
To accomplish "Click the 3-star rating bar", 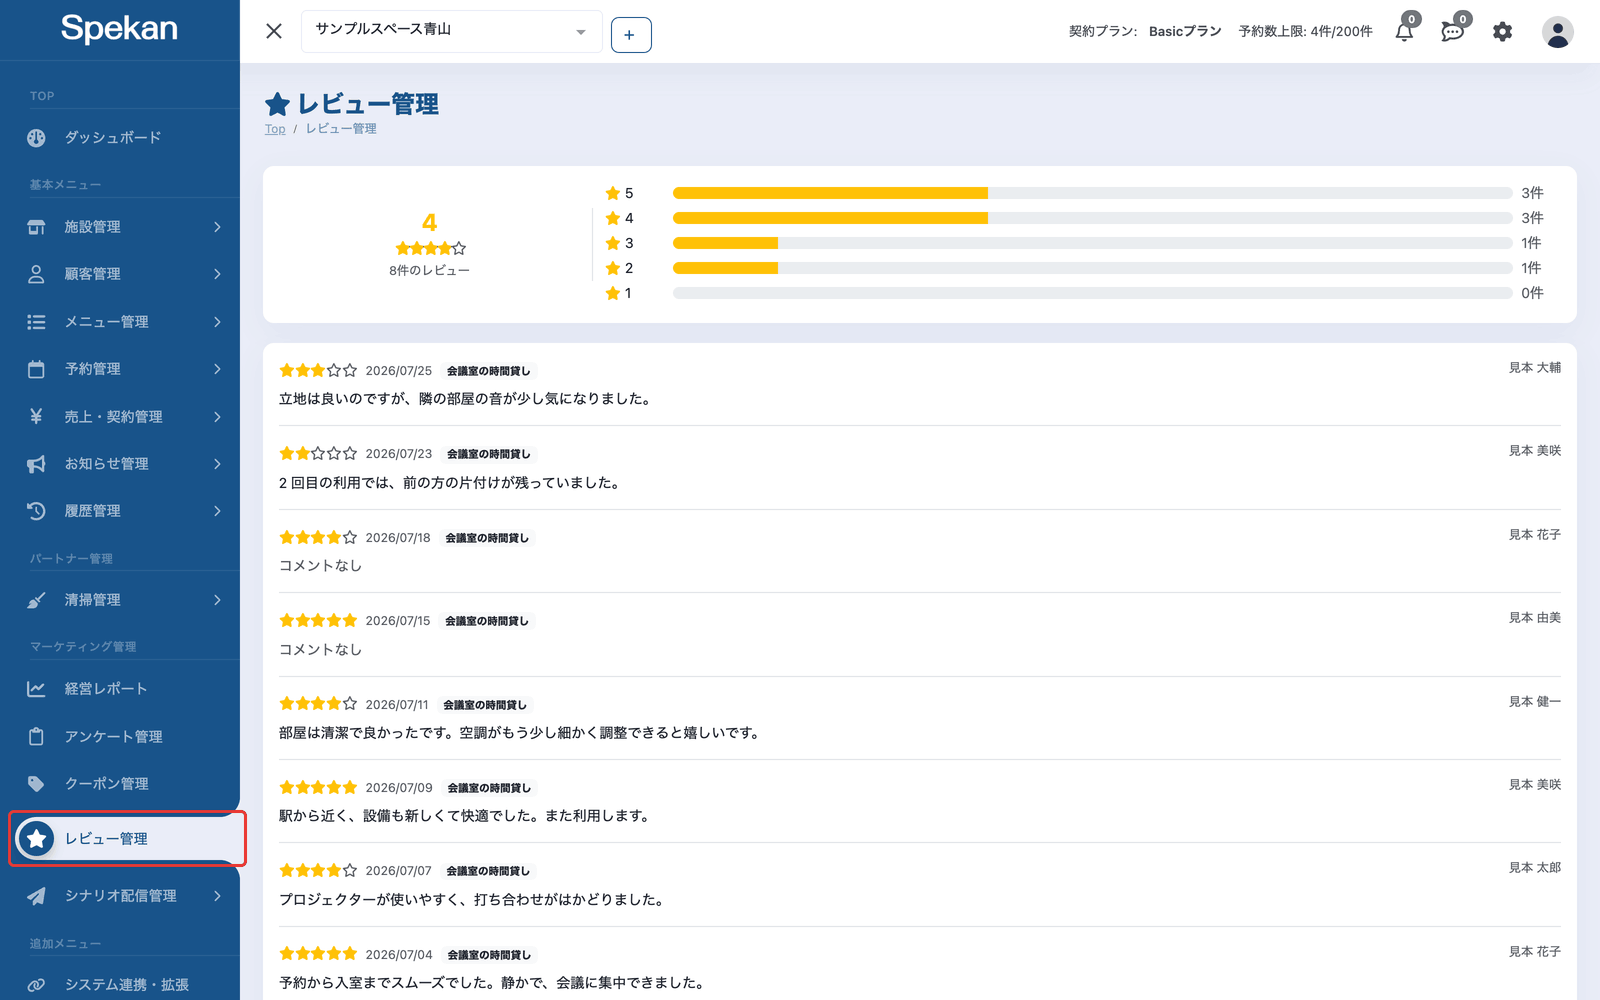I will pyautogui.click(x=1092, y=243).
